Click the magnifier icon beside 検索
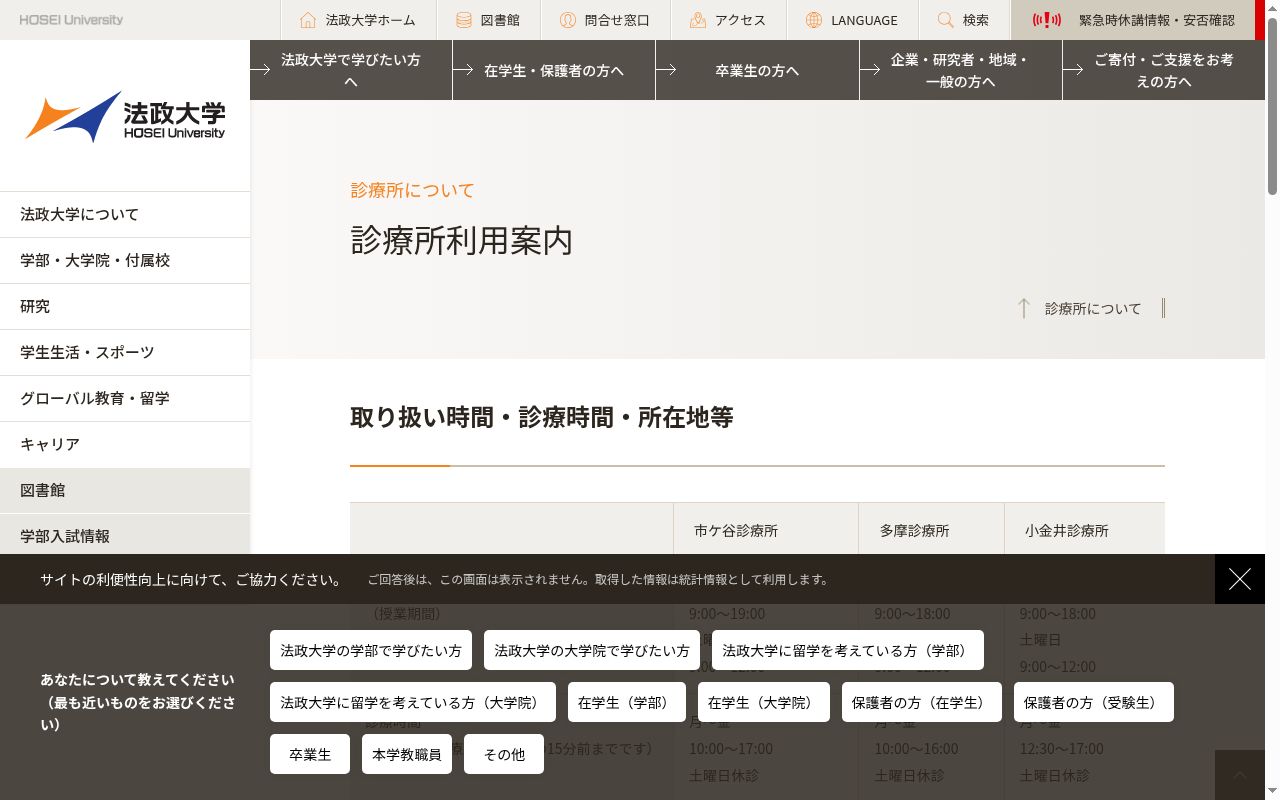Screen dimensions: 1280x800 946,20
